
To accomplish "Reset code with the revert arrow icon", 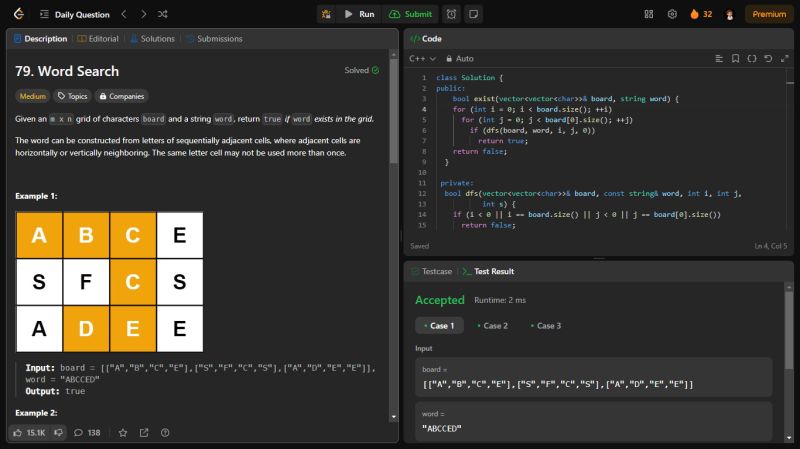I will point(768,59).
